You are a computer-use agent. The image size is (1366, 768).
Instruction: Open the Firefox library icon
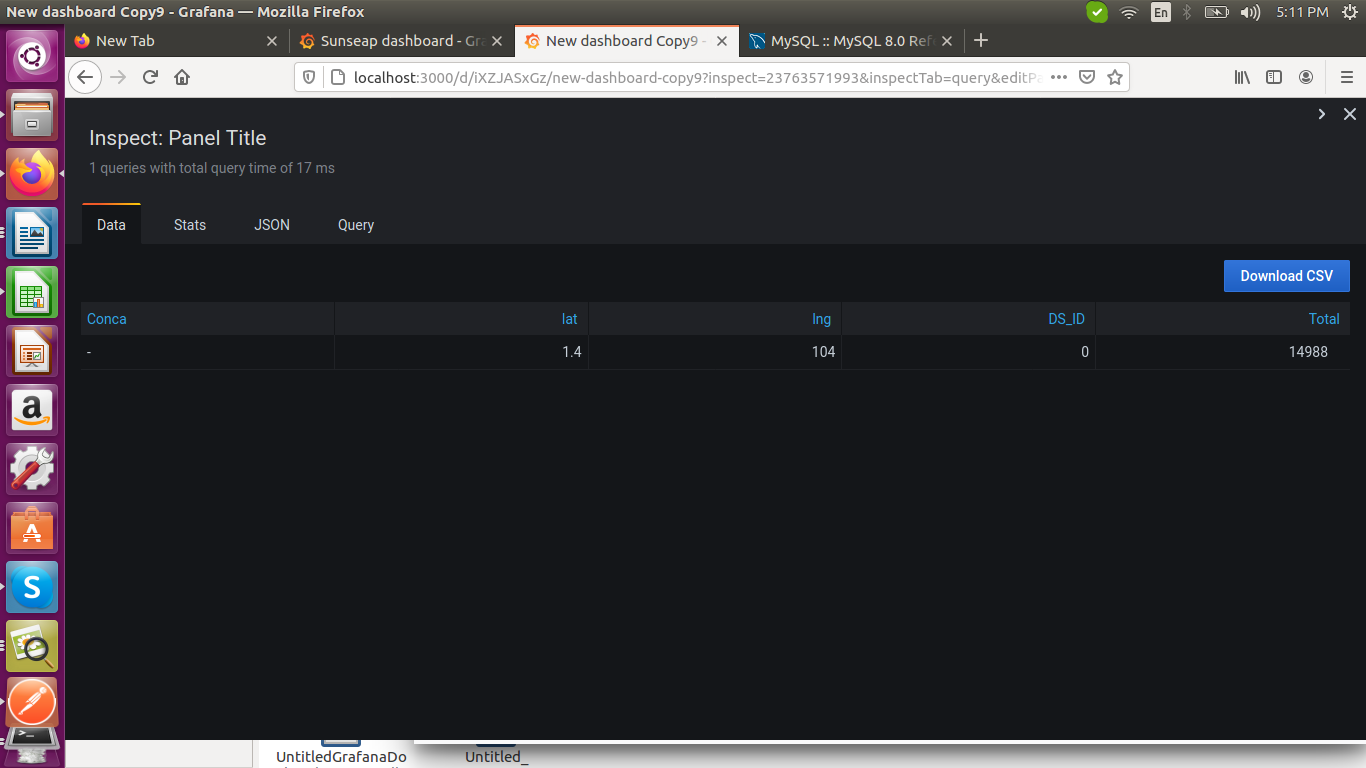pyautogui.click(x=1241, y=77)
